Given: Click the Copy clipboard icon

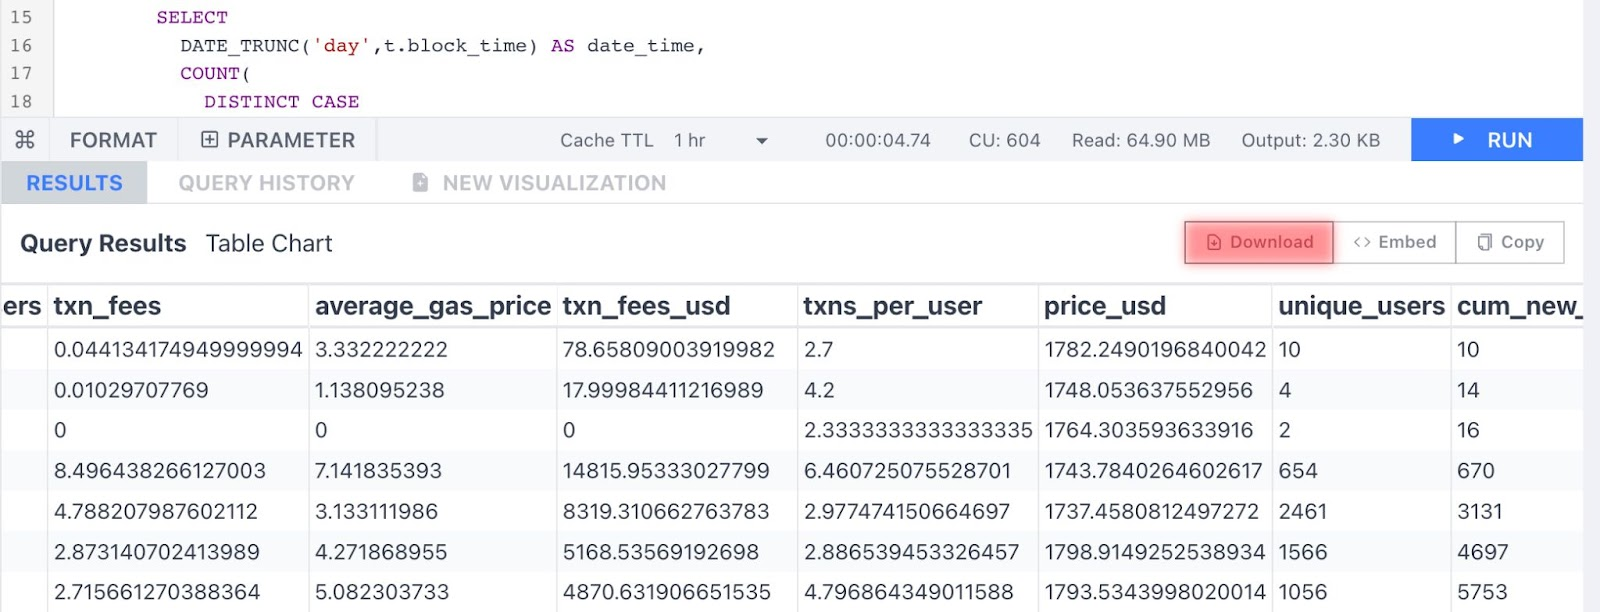Looking at the screenshot, I should pos(1485,242).
